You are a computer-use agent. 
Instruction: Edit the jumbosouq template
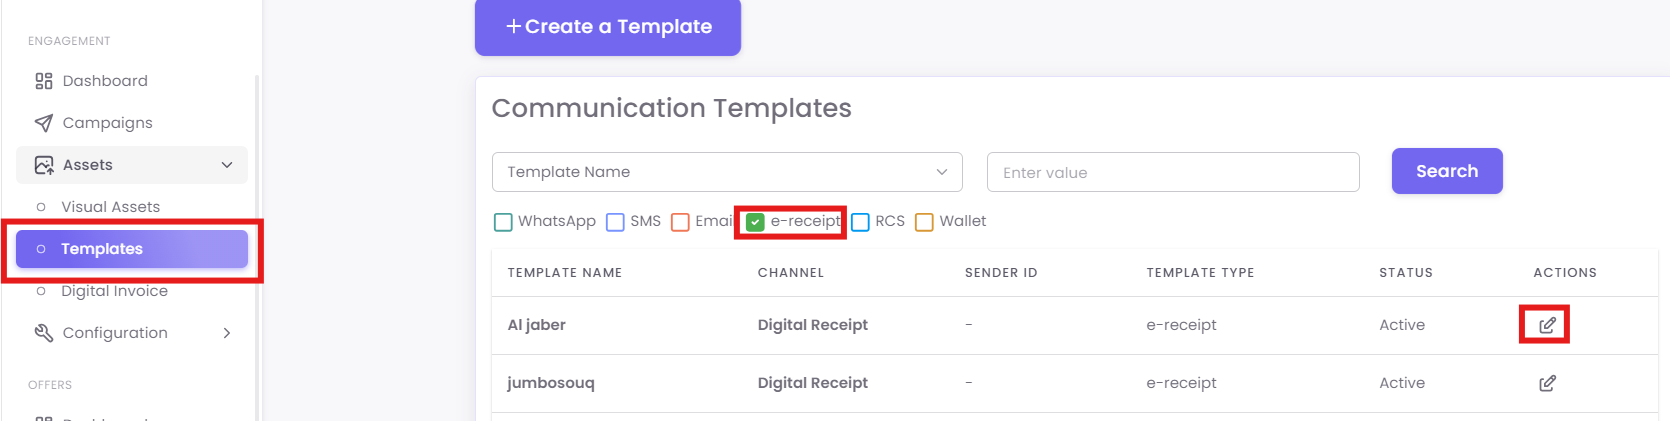1547,383
